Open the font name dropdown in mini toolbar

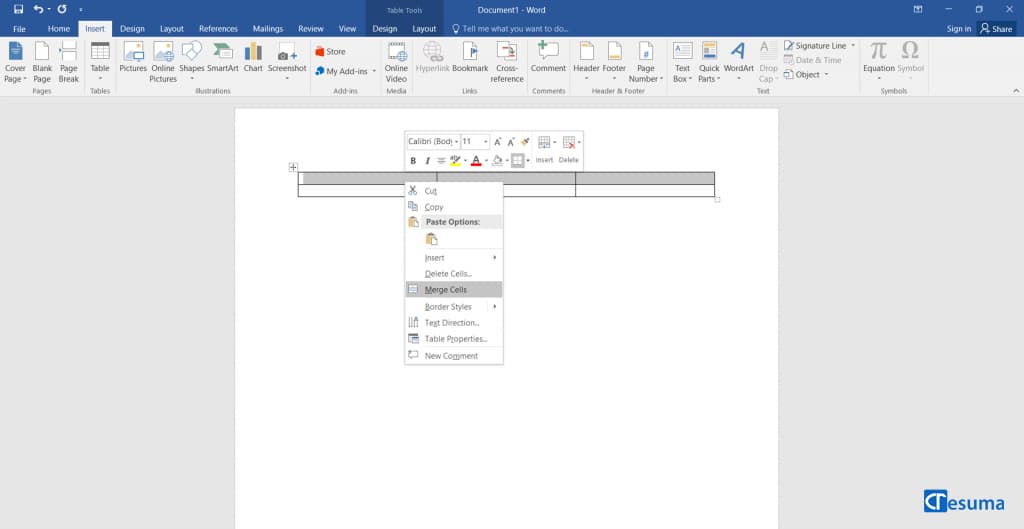tap(456, 142)
